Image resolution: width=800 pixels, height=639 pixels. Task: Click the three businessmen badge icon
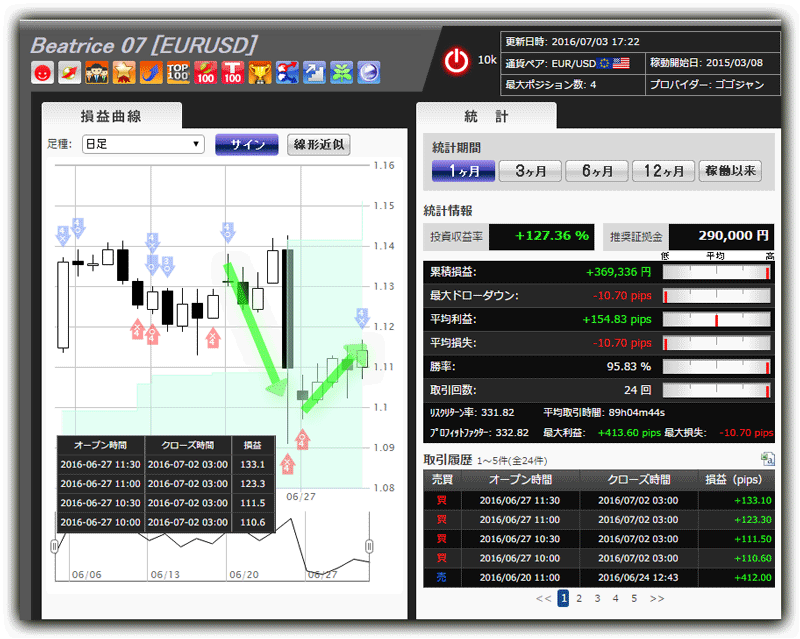[96, 72]
